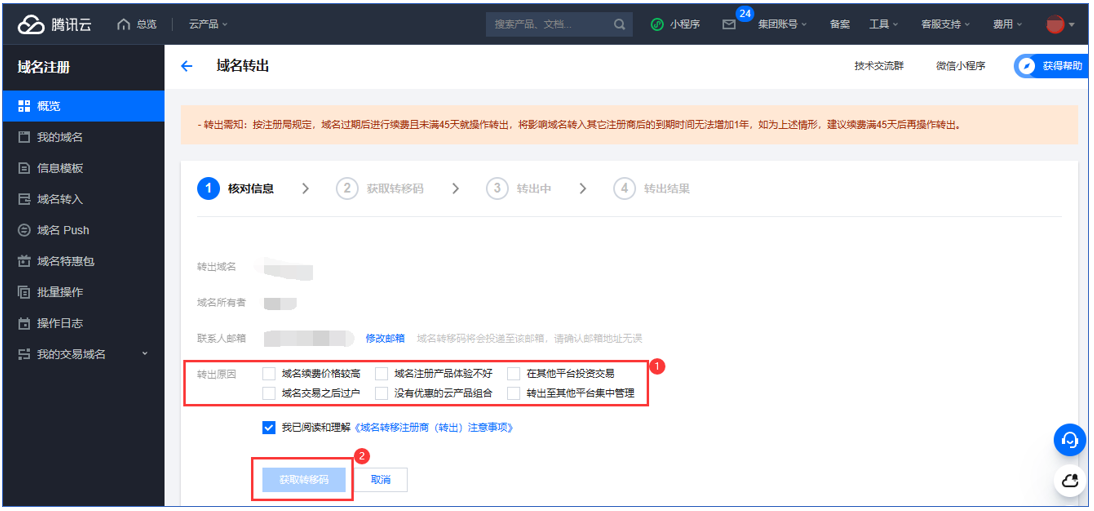Viewport: 1094px width, 511px height.
Task: Open the mail notifications envelope icon
Action: pyautogui.click(x=729, y=25)
